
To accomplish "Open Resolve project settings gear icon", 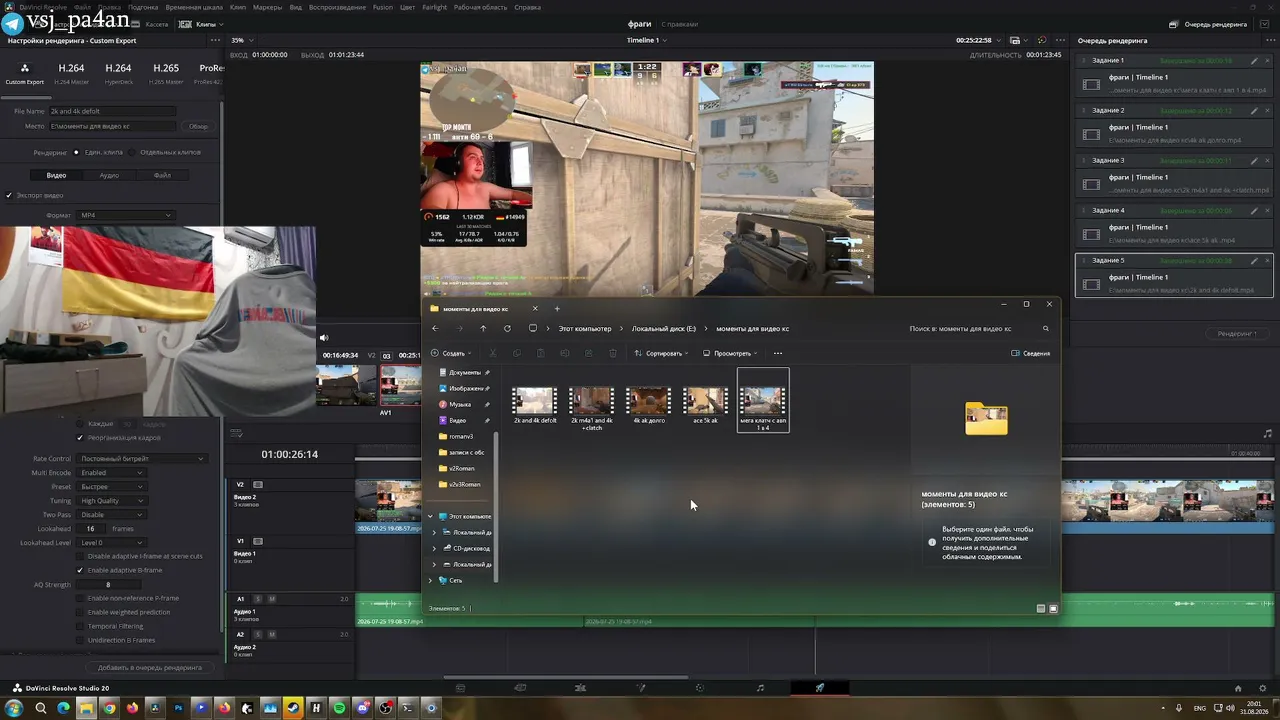I will [x=1264, y=688].
